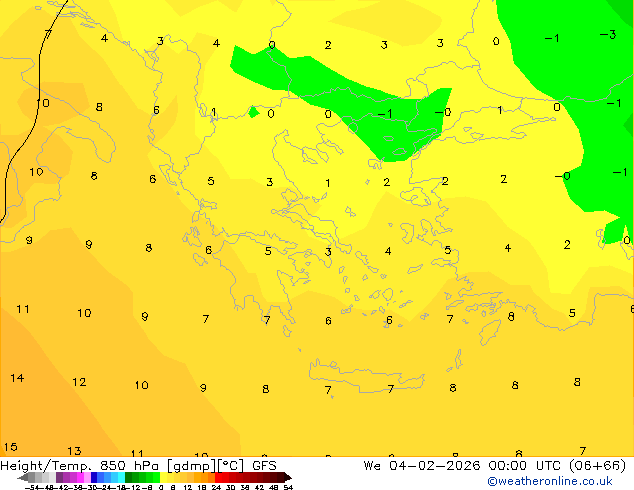This screenshot has height=490, width=634.
Task: Click the '-3' temperature value on the map
Action: tap(608, 34)
